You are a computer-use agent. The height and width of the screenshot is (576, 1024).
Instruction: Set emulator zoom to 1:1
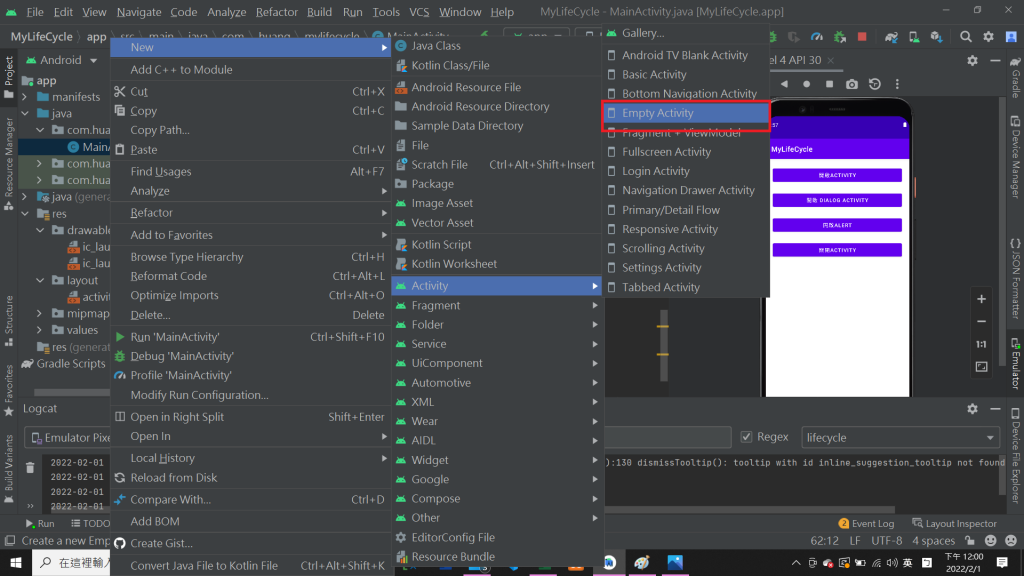click(982, 344)
